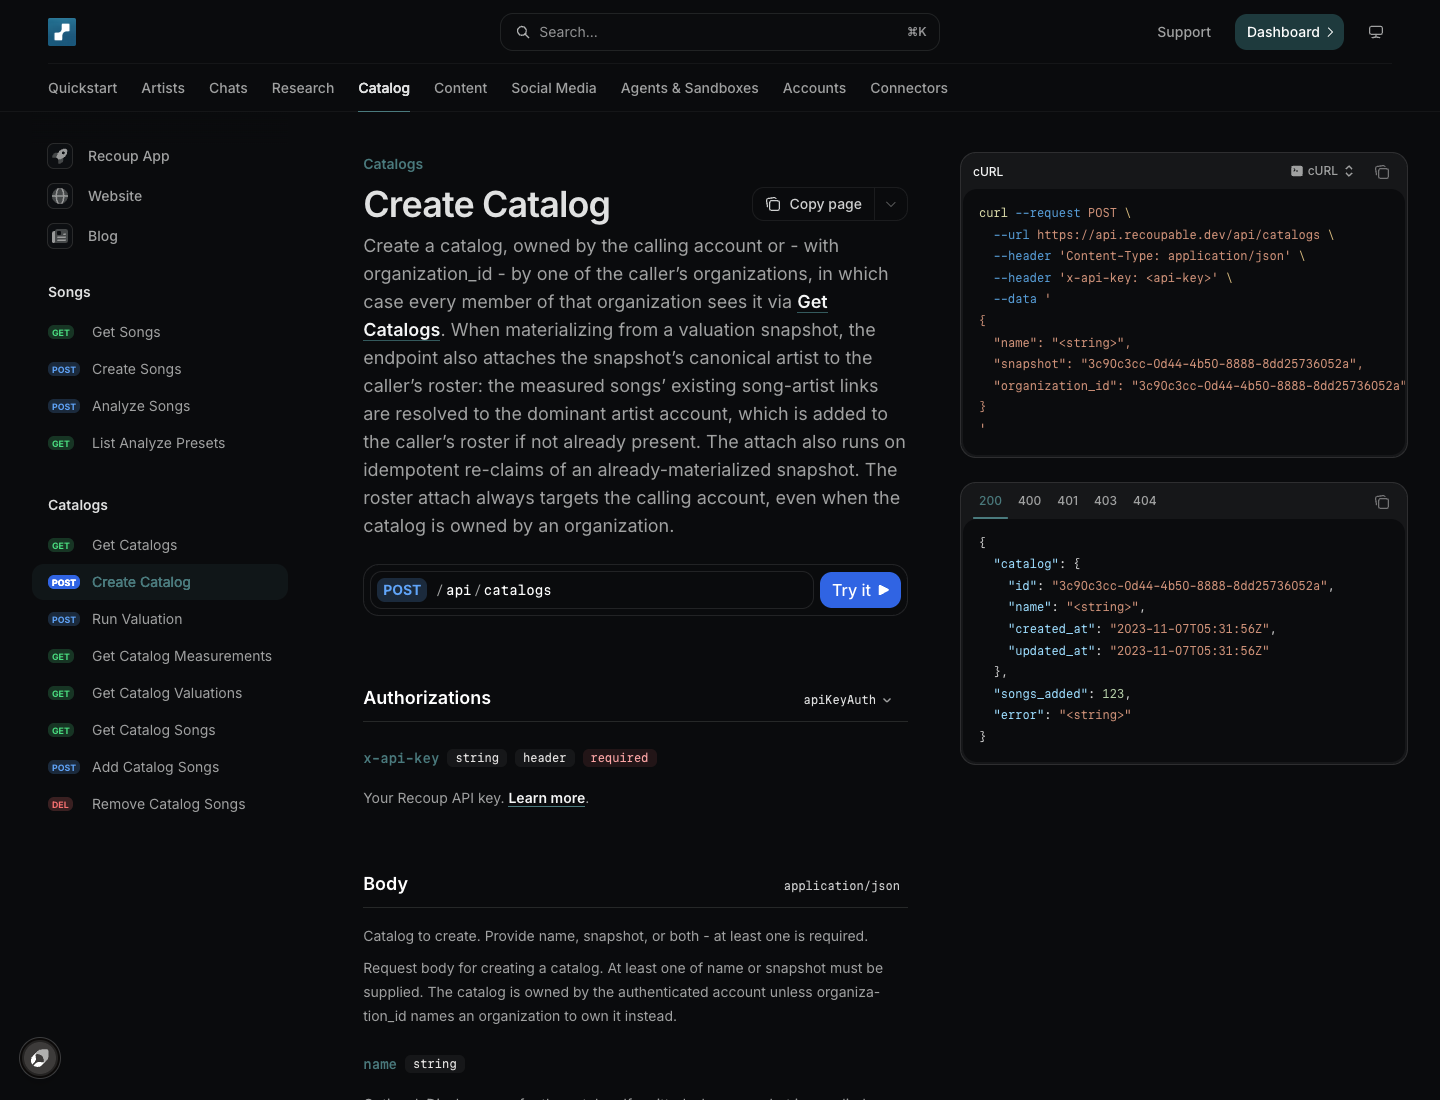Click the name body parameter
1440x1100 pixels.
click(380, 1064)
